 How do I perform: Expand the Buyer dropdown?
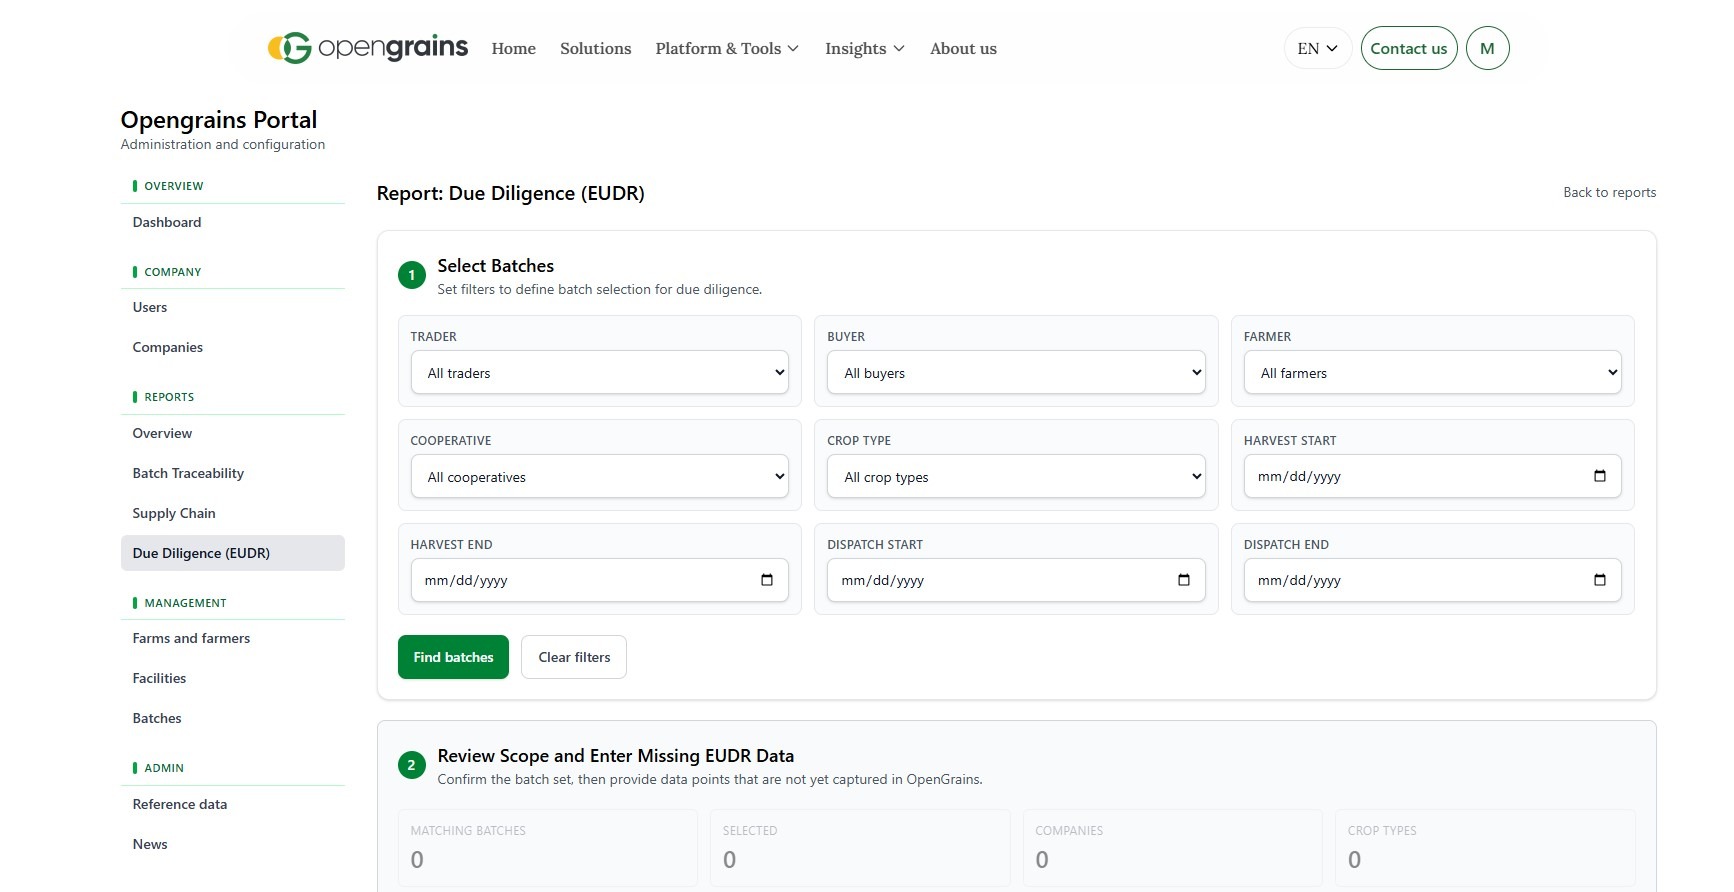1016,373
